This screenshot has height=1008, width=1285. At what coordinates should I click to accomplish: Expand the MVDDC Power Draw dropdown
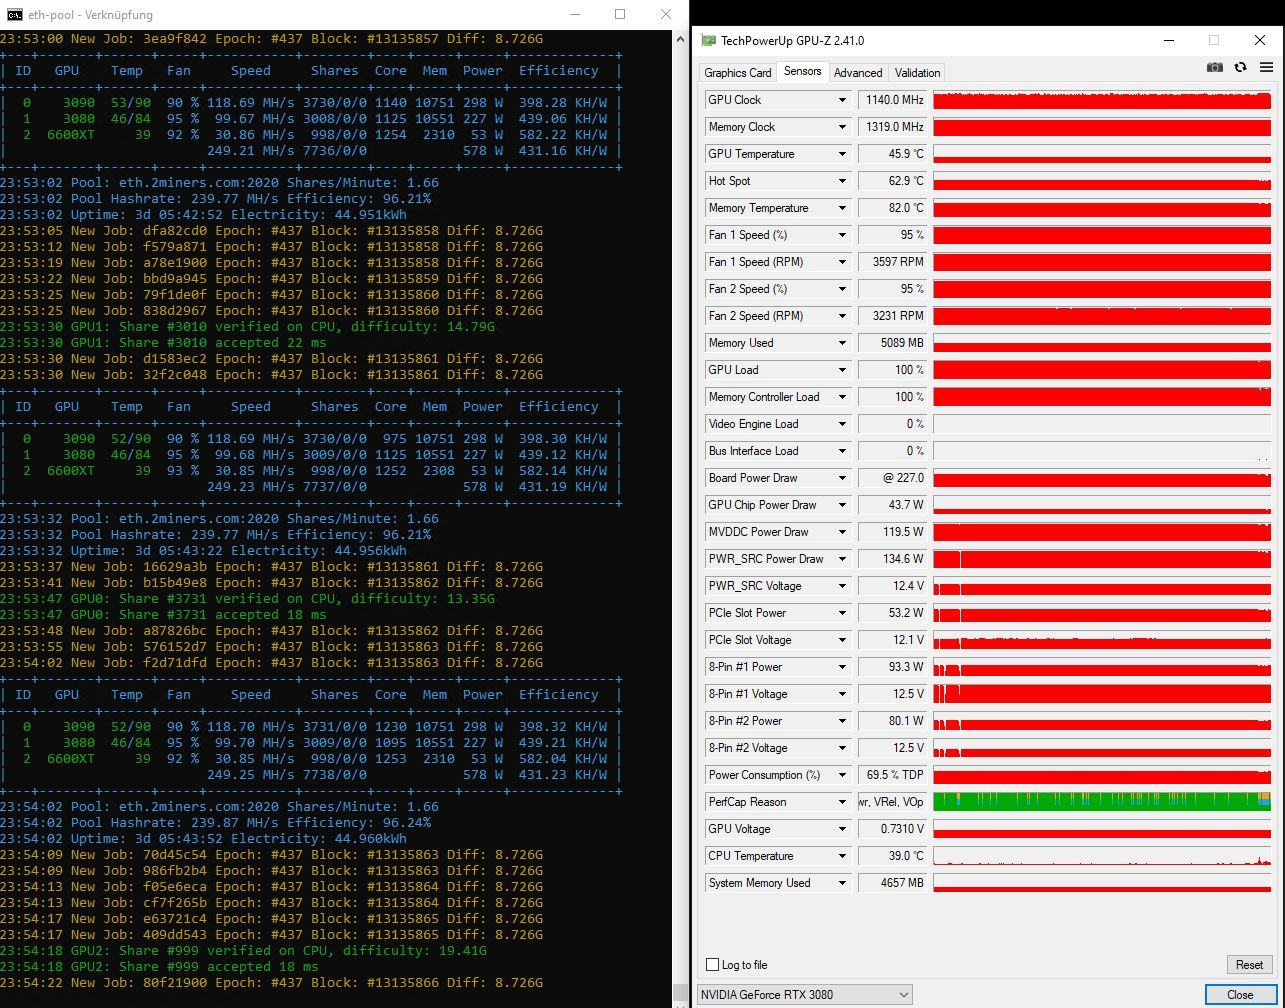(842, 532)
